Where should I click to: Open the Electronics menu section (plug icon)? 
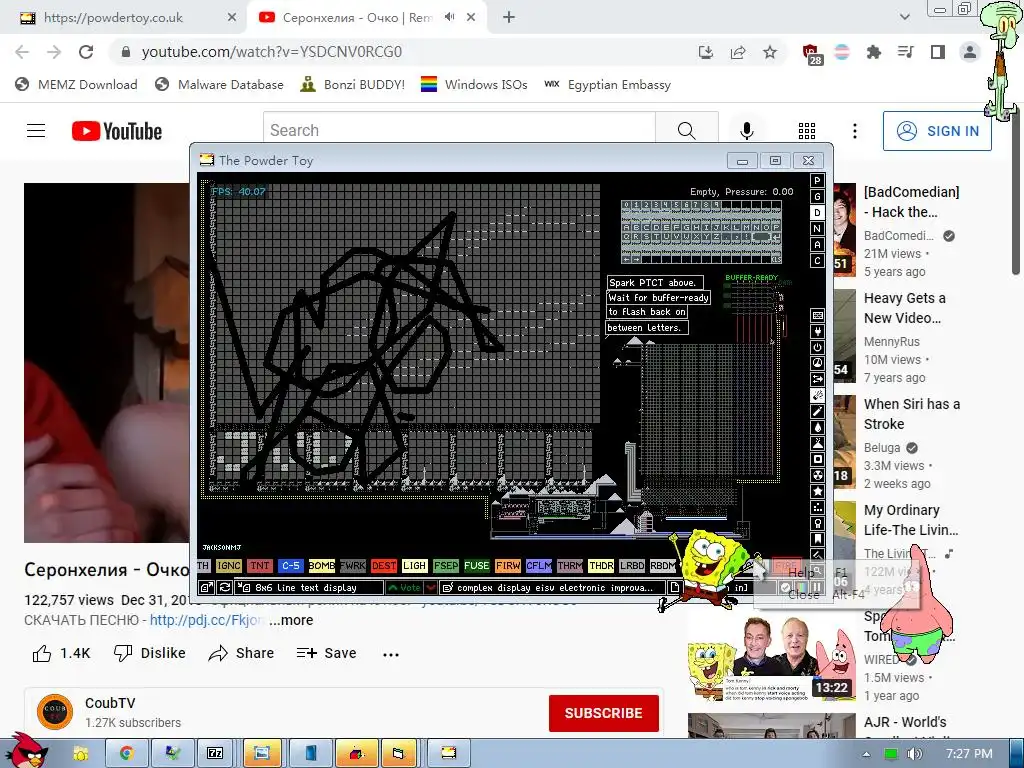click(817, 331)
